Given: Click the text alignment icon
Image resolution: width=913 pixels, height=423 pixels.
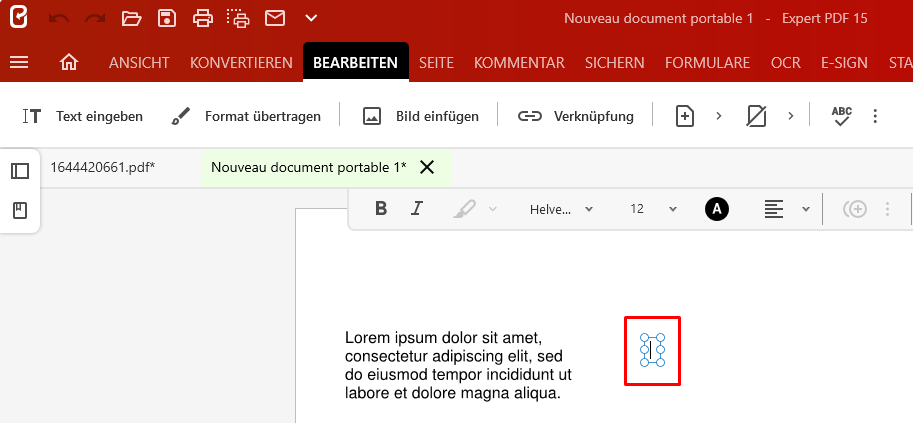Looking at the screenshot, I should coord(774,209).
